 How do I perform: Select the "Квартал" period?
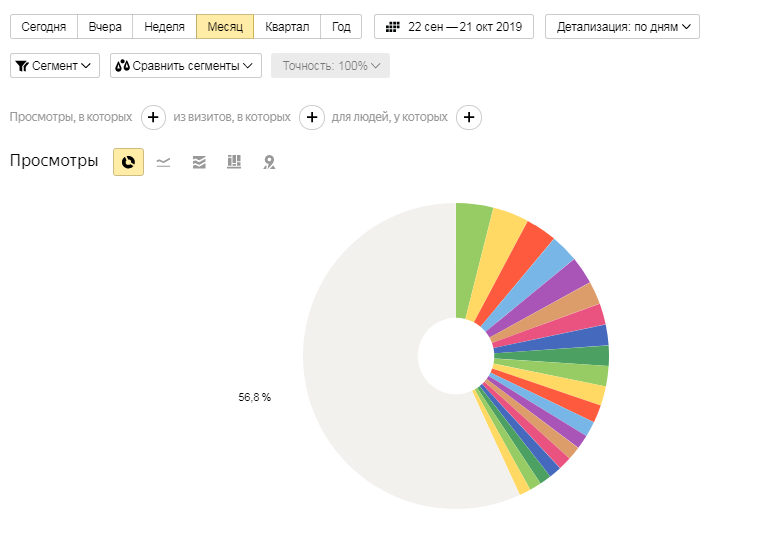click(x=287, y=27)
